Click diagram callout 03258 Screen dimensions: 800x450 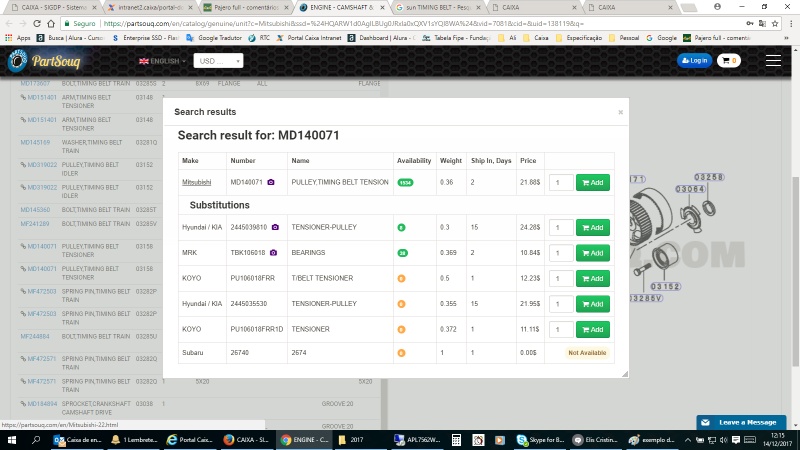pos(709,177)
